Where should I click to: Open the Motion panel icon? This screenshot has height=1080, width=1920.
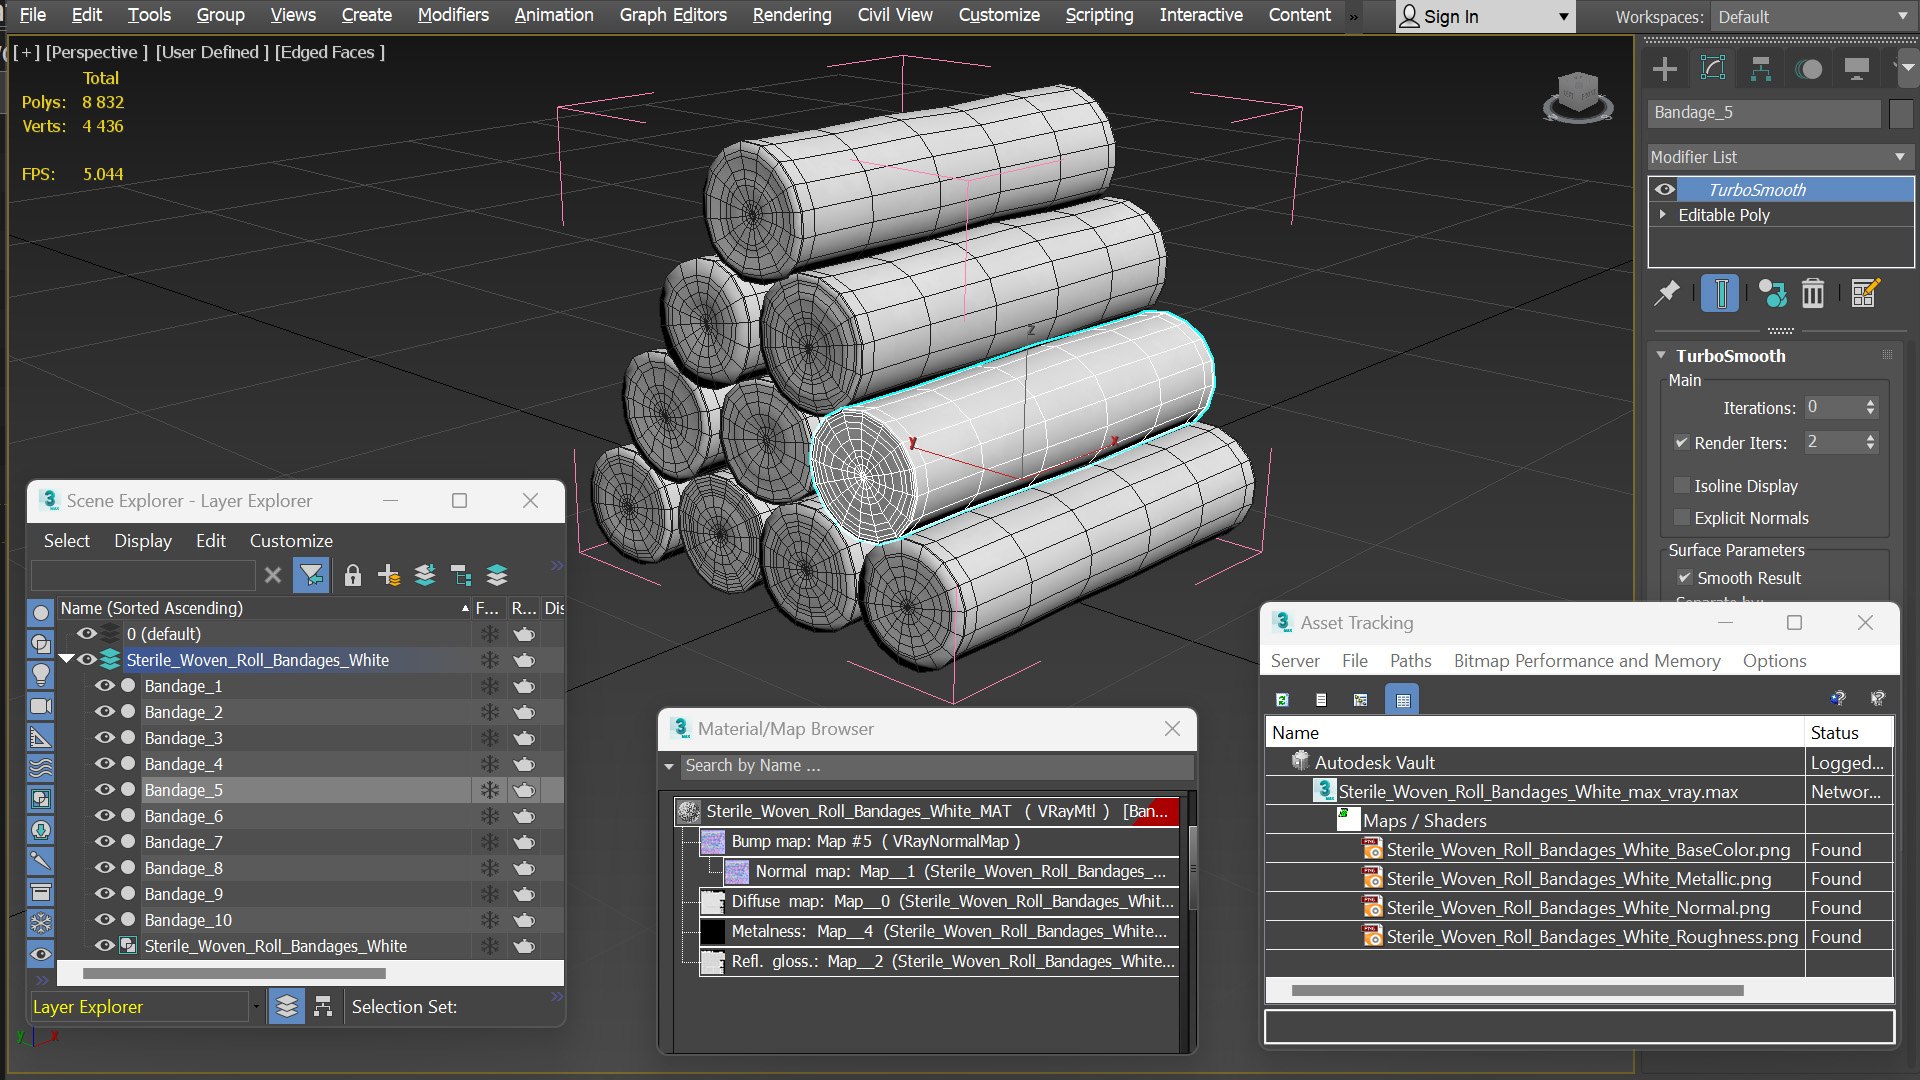pos(1809,69)
